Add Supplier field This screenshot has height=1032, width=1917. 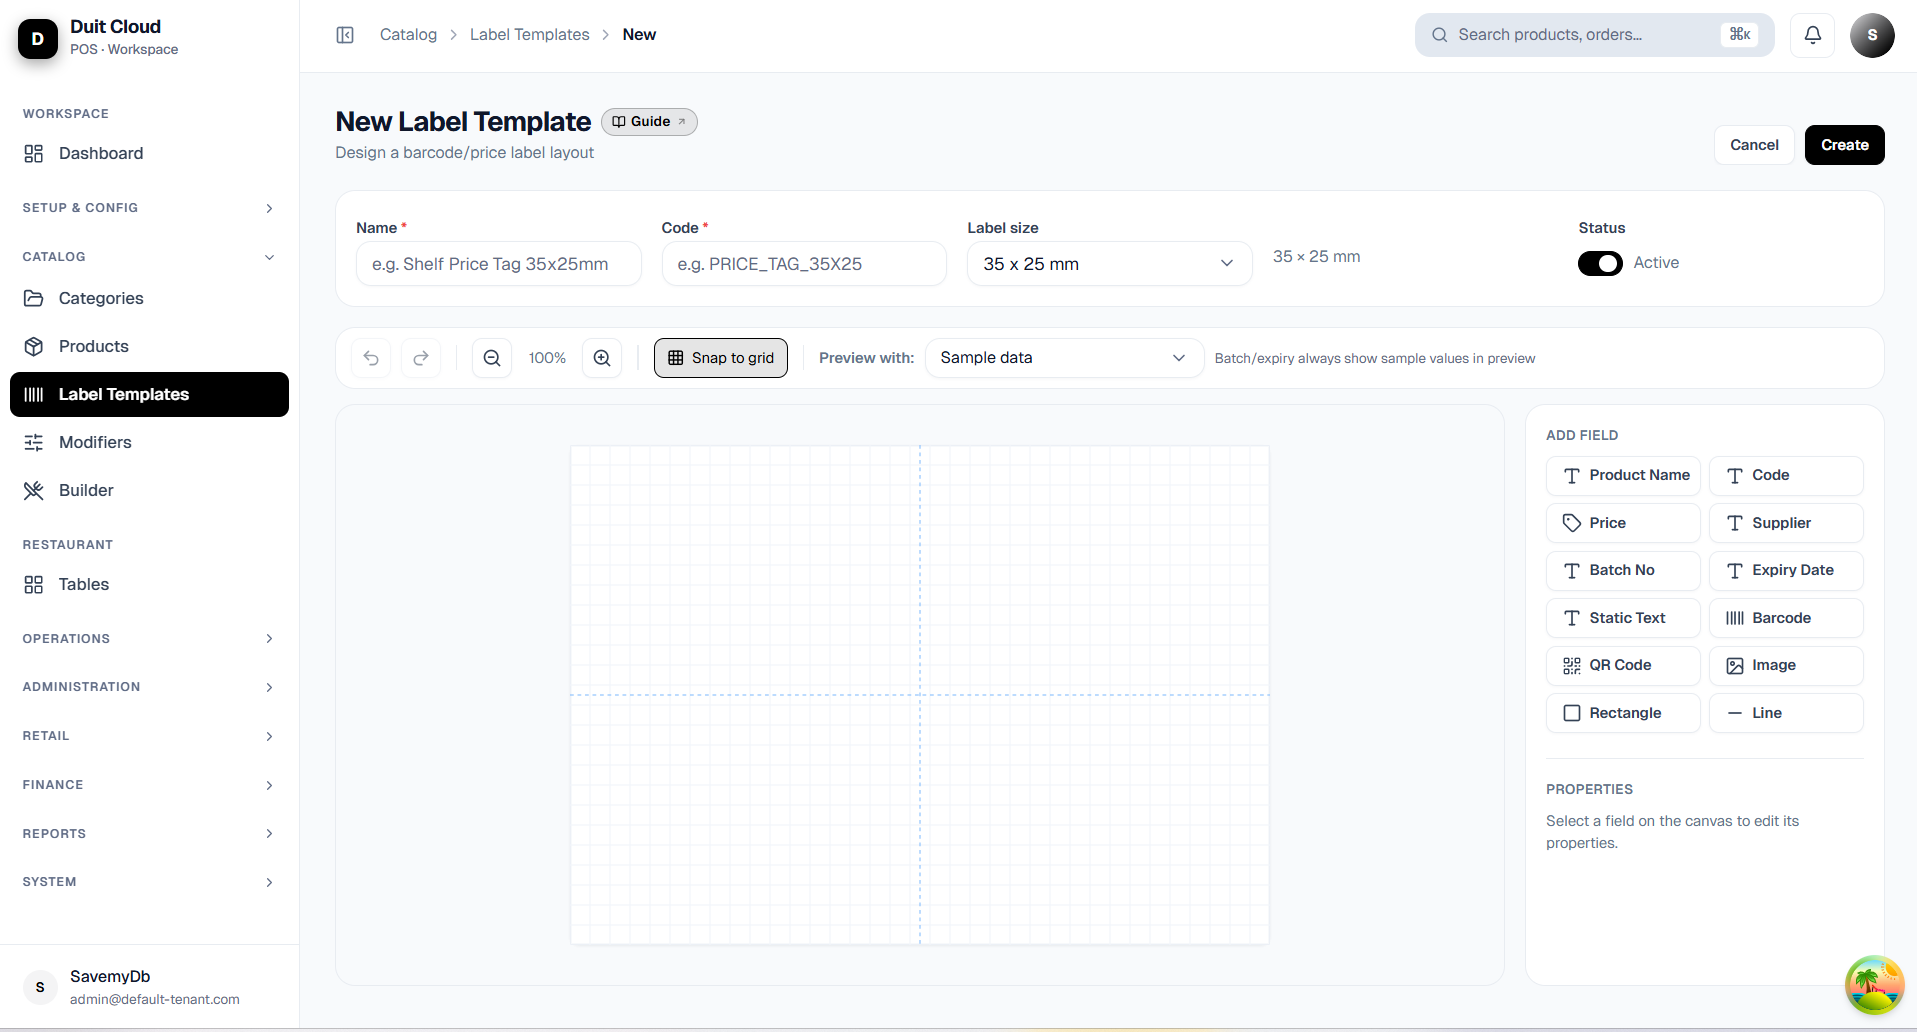click(1786, 523)
